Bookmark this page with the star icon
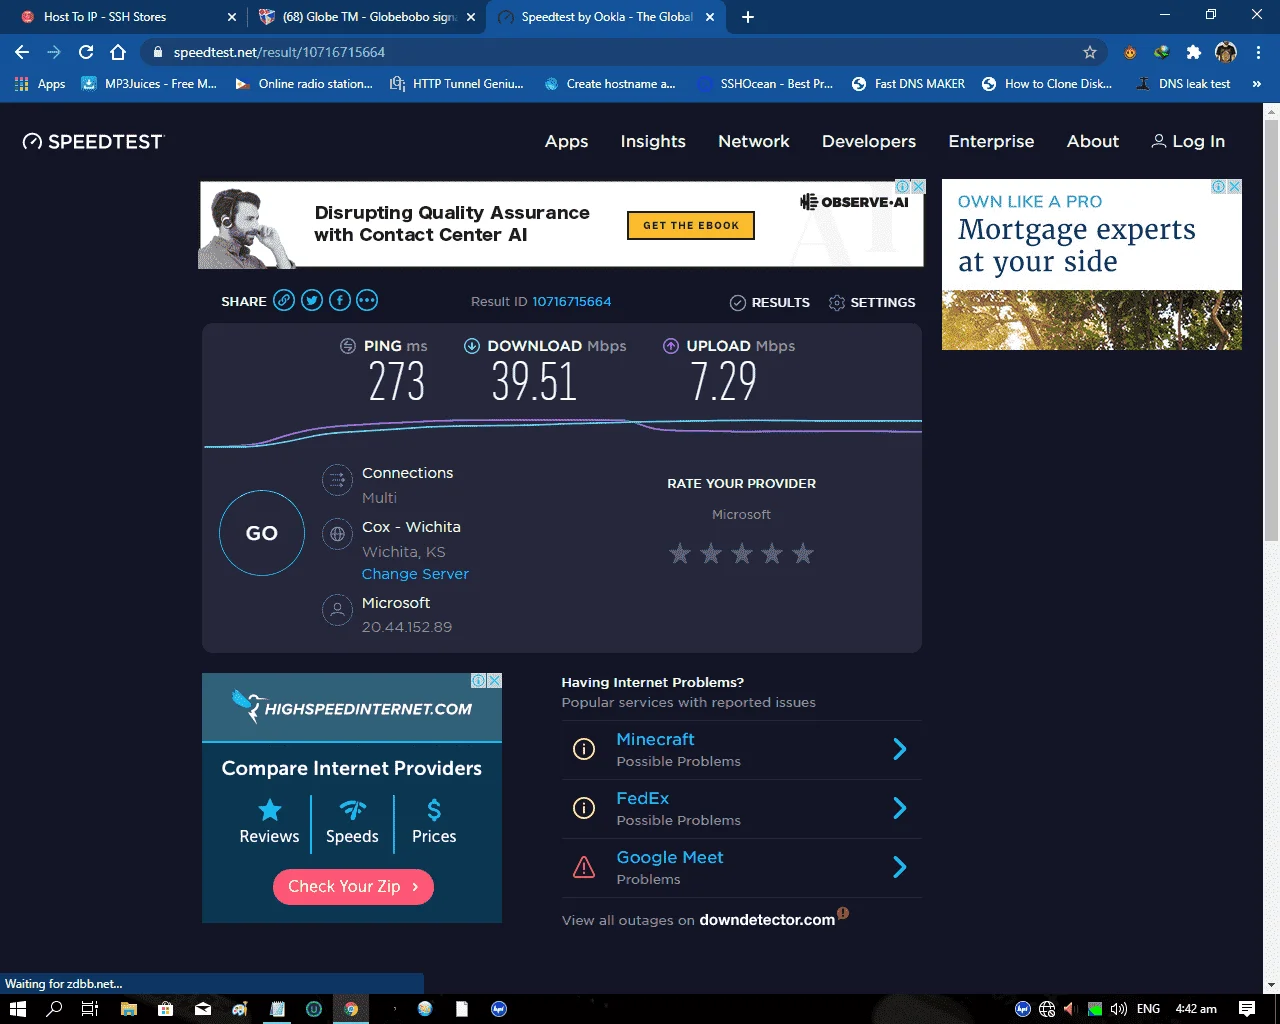This screenshot has width=1280, height=1024. click(1090, 52)
